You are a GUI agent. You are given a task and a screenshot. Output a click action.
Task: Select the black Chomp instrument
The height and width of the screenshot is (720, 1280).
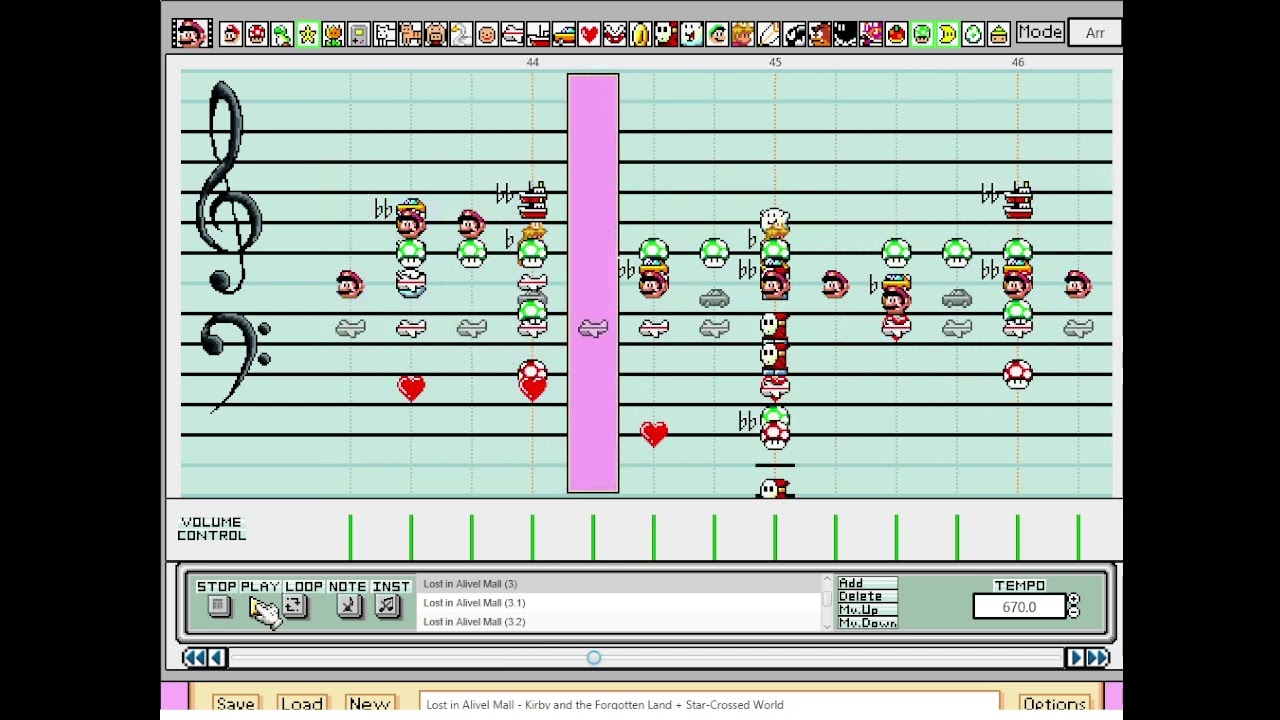[845, 34]
